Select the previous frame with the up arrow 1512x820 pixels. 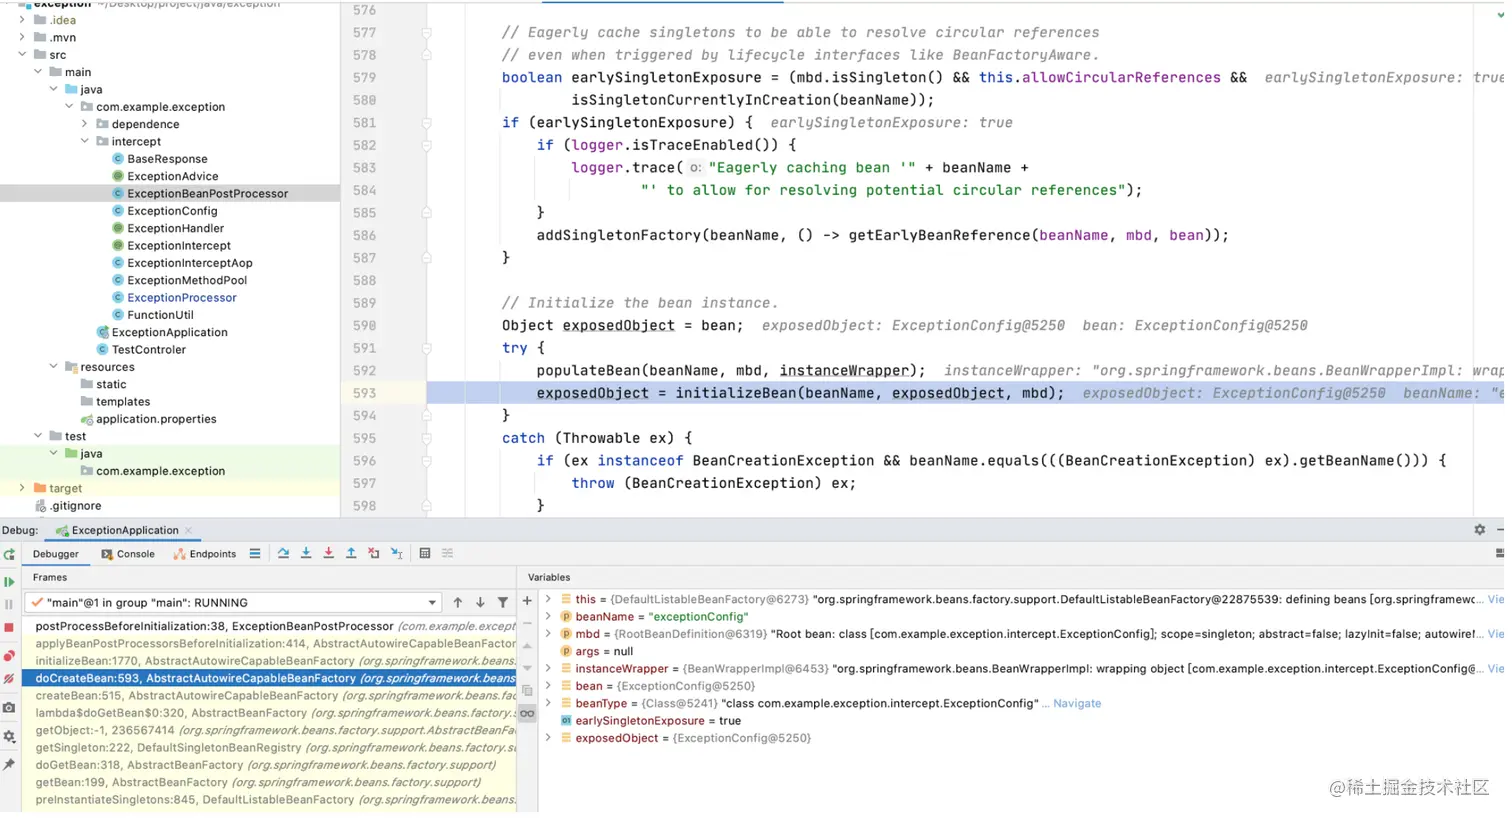(458, 603)
